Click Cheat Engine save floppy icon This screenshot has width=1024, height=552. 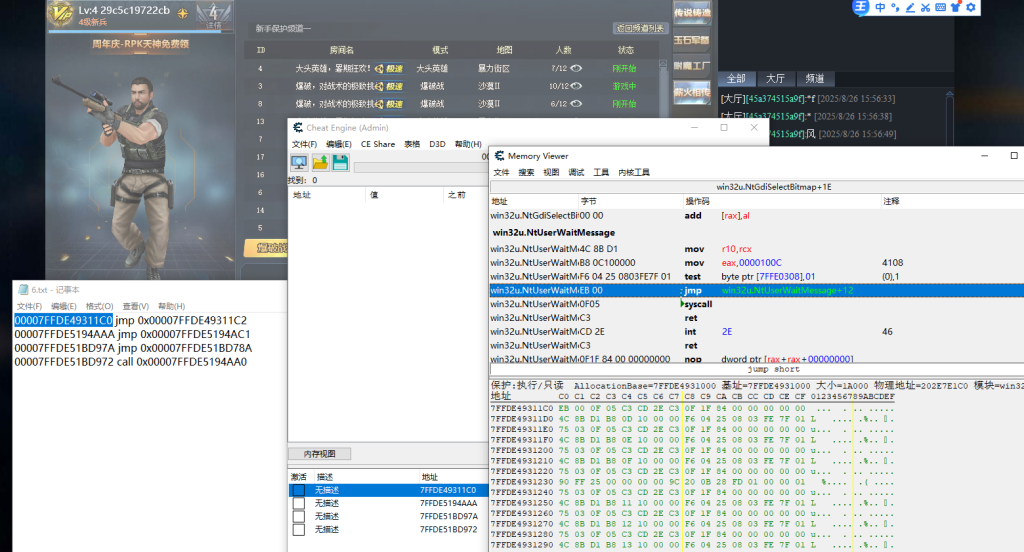[x=340, y=163]
